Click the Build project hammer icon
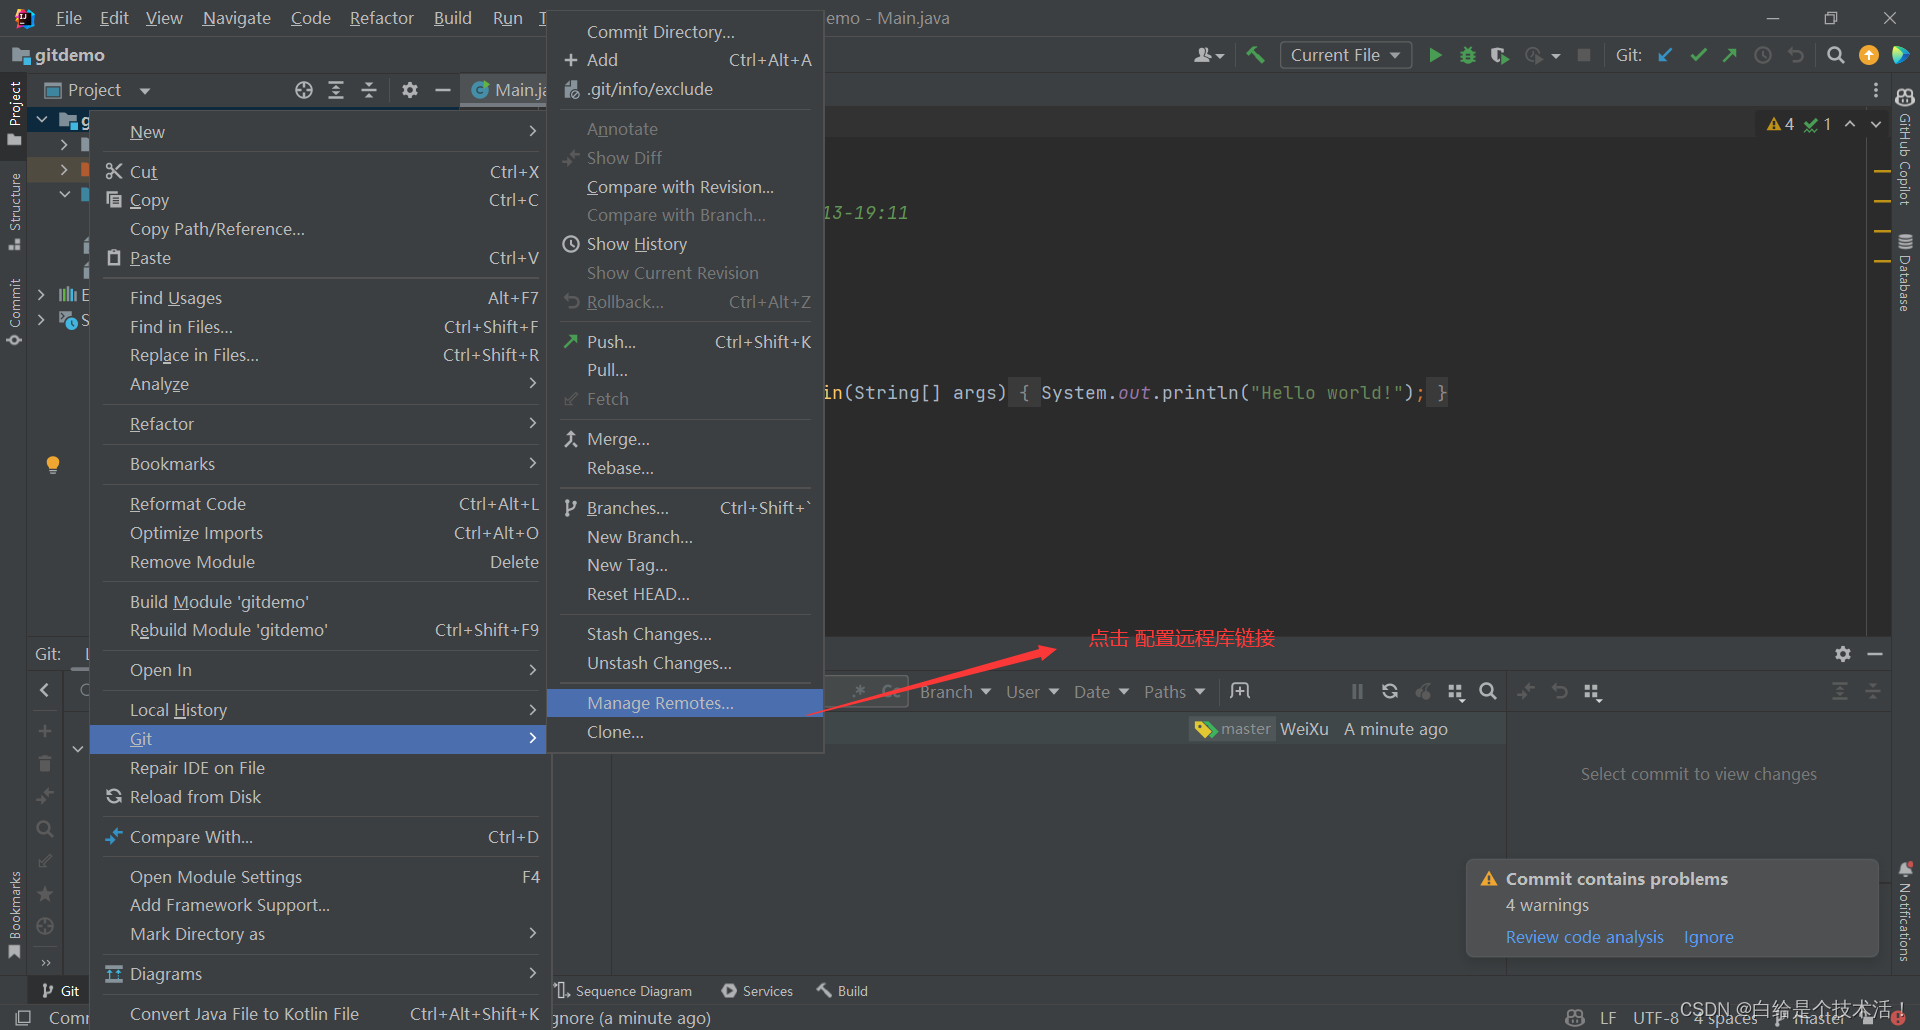 pos(1255,55)
